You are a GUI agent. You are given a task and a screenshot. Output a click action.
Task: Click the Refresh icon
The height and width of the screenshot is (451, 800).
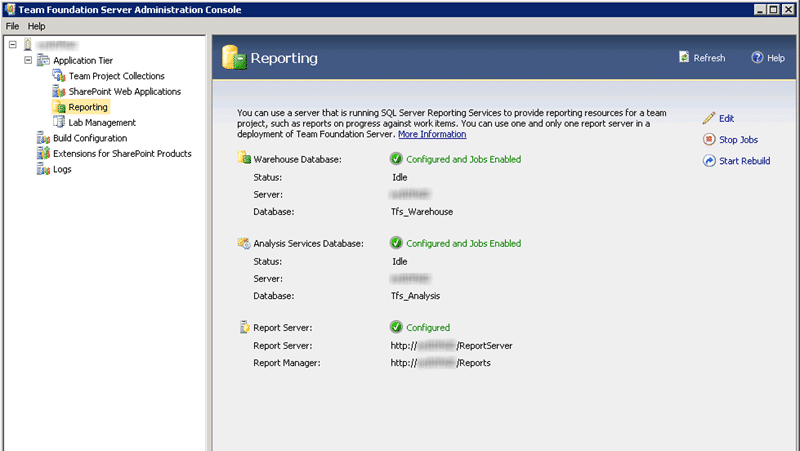click(x=684, y=57)
